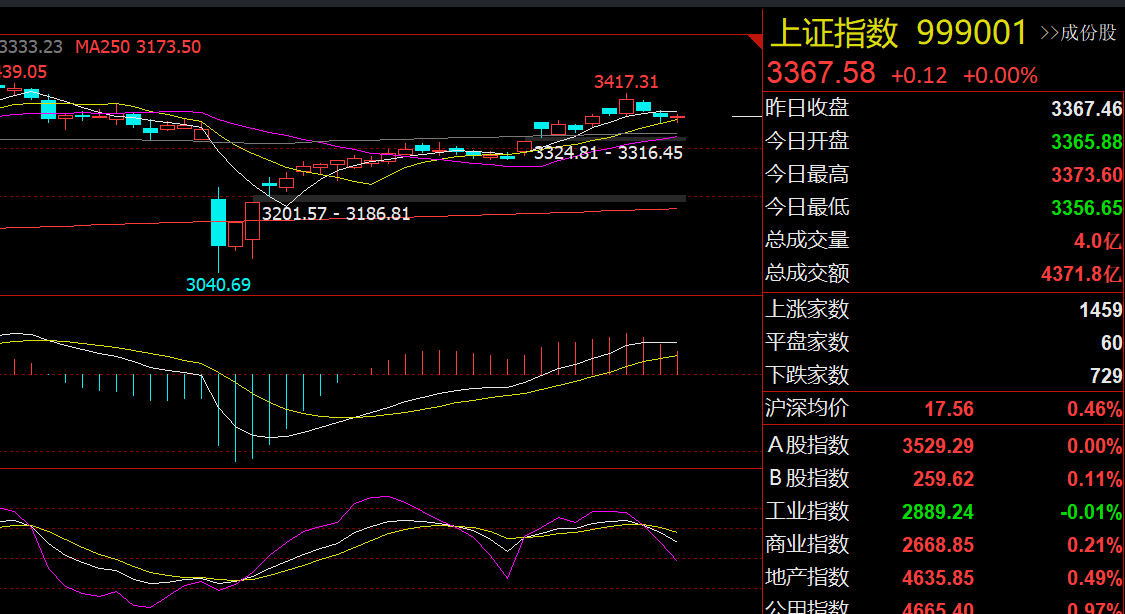Select the 上涨家数 row
Viewport: 1125px width, 614px height.
pos(943,310)
